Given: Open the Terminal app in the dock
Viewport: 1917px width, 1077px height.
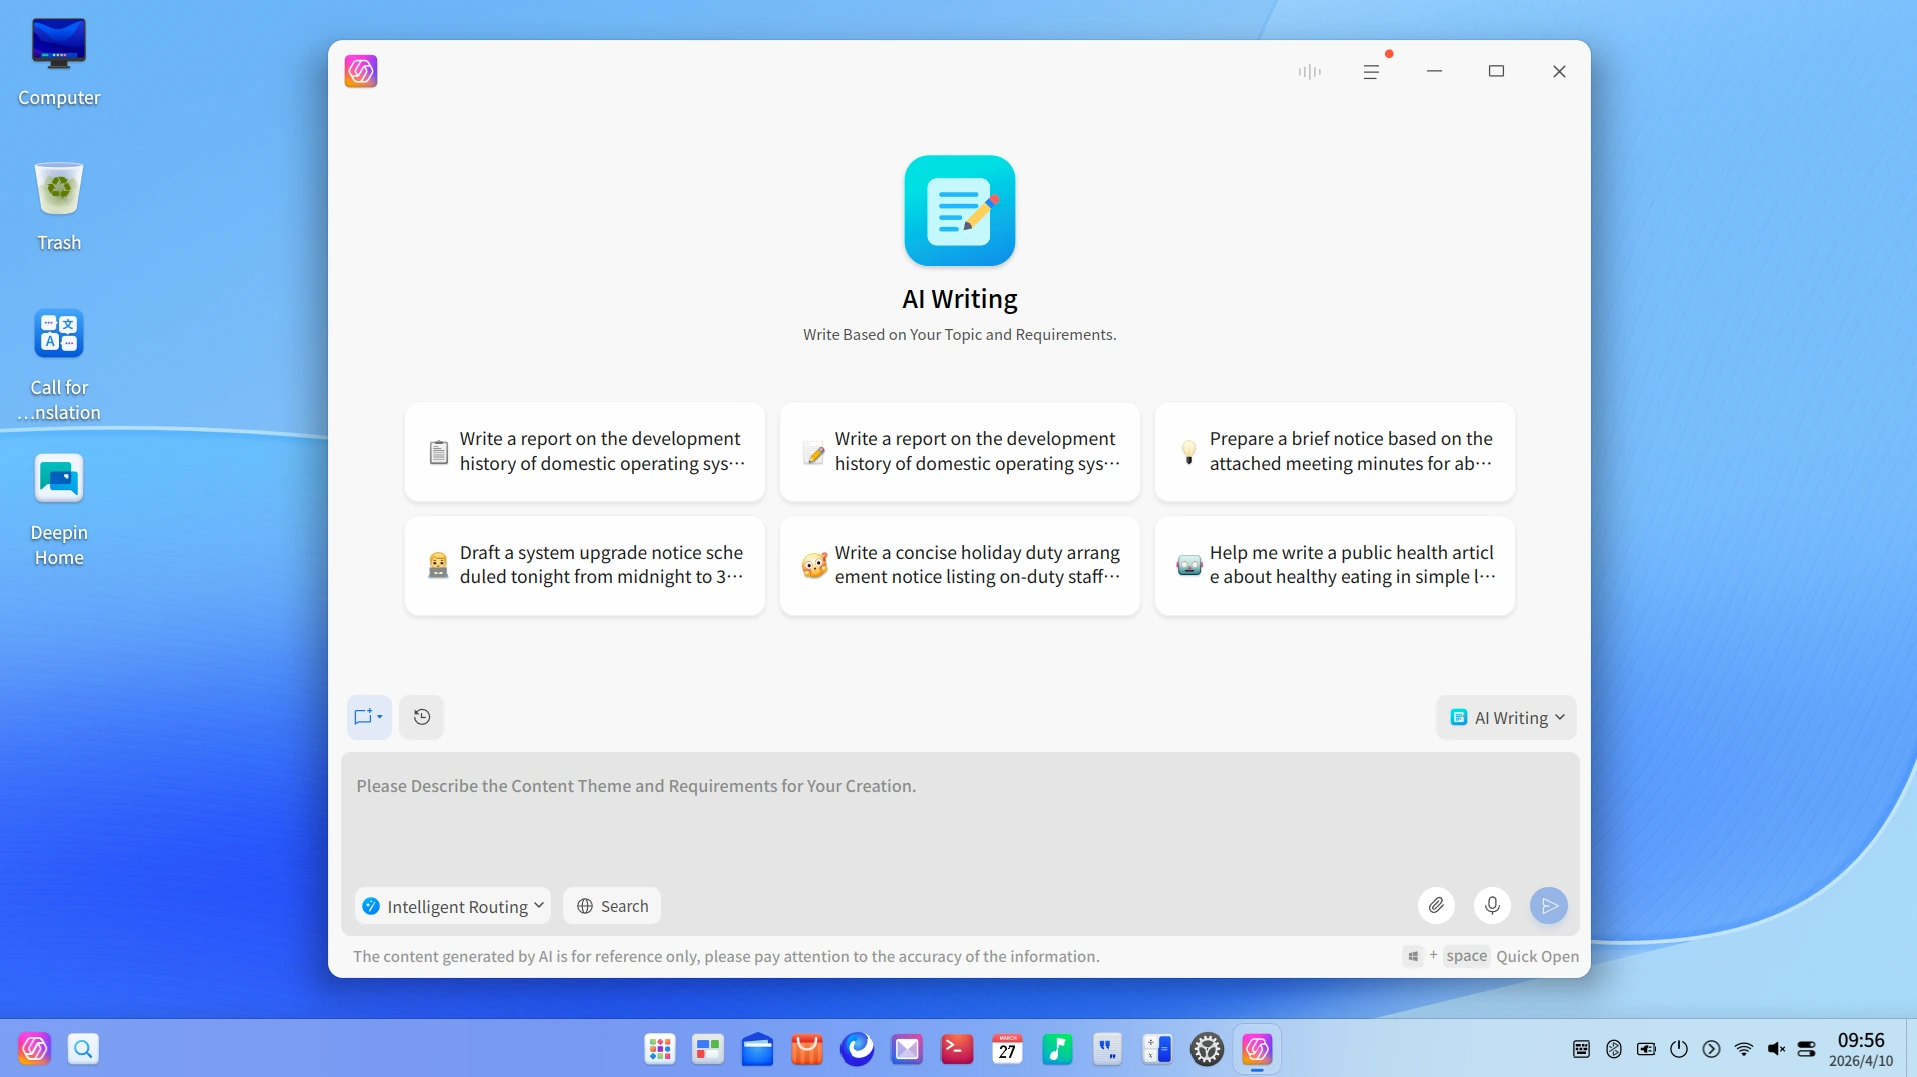Looking at the screenshot, I should coord(957,1049).
